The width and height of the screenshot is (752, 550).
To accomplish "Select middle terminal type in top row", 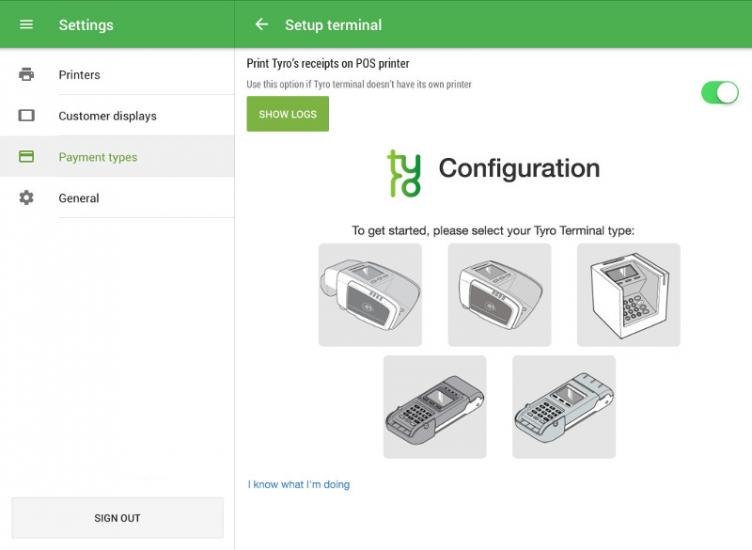I will 499,295.
